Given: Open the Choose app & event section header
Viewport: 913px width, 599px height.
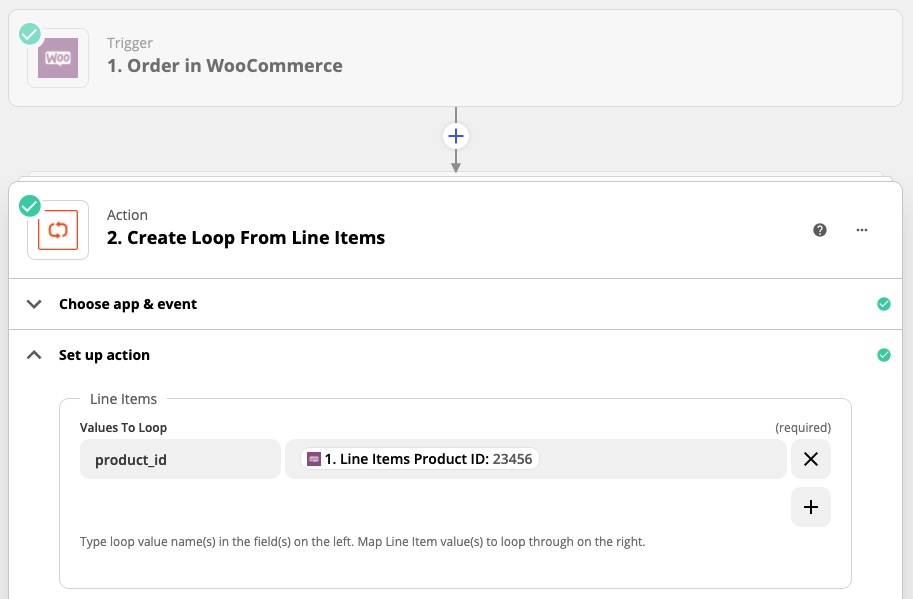Looking at the screenshot, I should (128, 304).
